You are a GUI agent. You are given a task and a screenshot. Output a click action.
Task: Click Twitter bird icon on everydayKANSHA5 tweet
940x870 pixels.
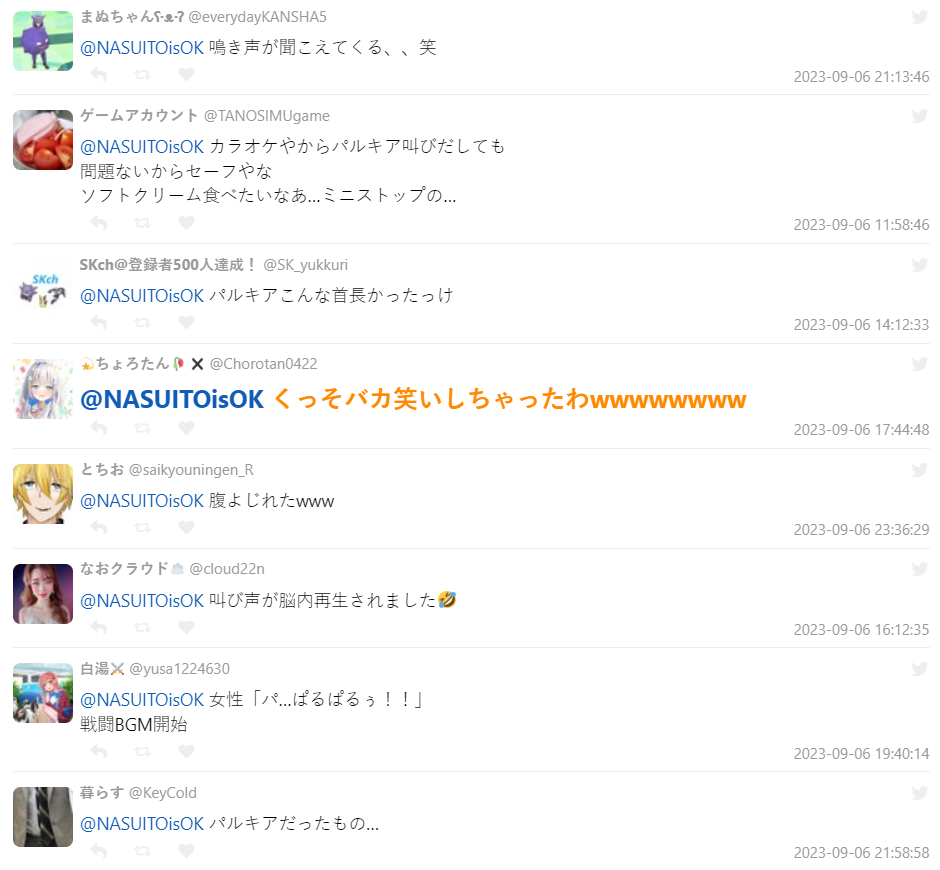(920, 17)
